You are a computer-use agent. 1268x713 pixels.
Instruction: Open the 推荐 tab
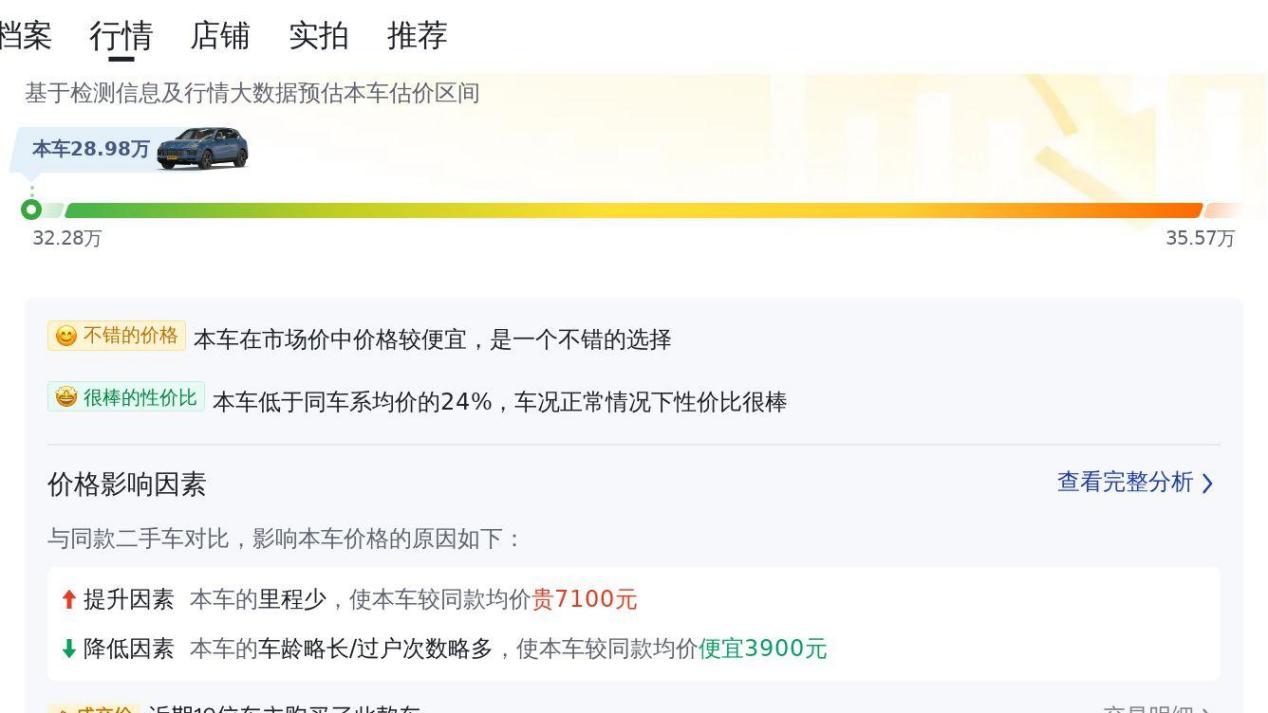(x=417, y=36)
